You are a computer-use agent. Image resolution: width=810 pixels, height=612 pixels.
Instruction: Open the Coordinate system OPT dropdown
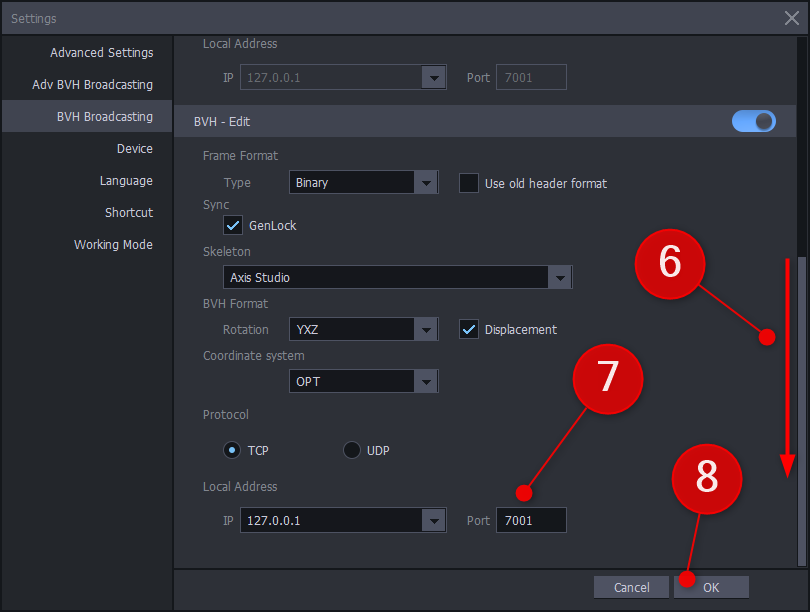point(364,381)
